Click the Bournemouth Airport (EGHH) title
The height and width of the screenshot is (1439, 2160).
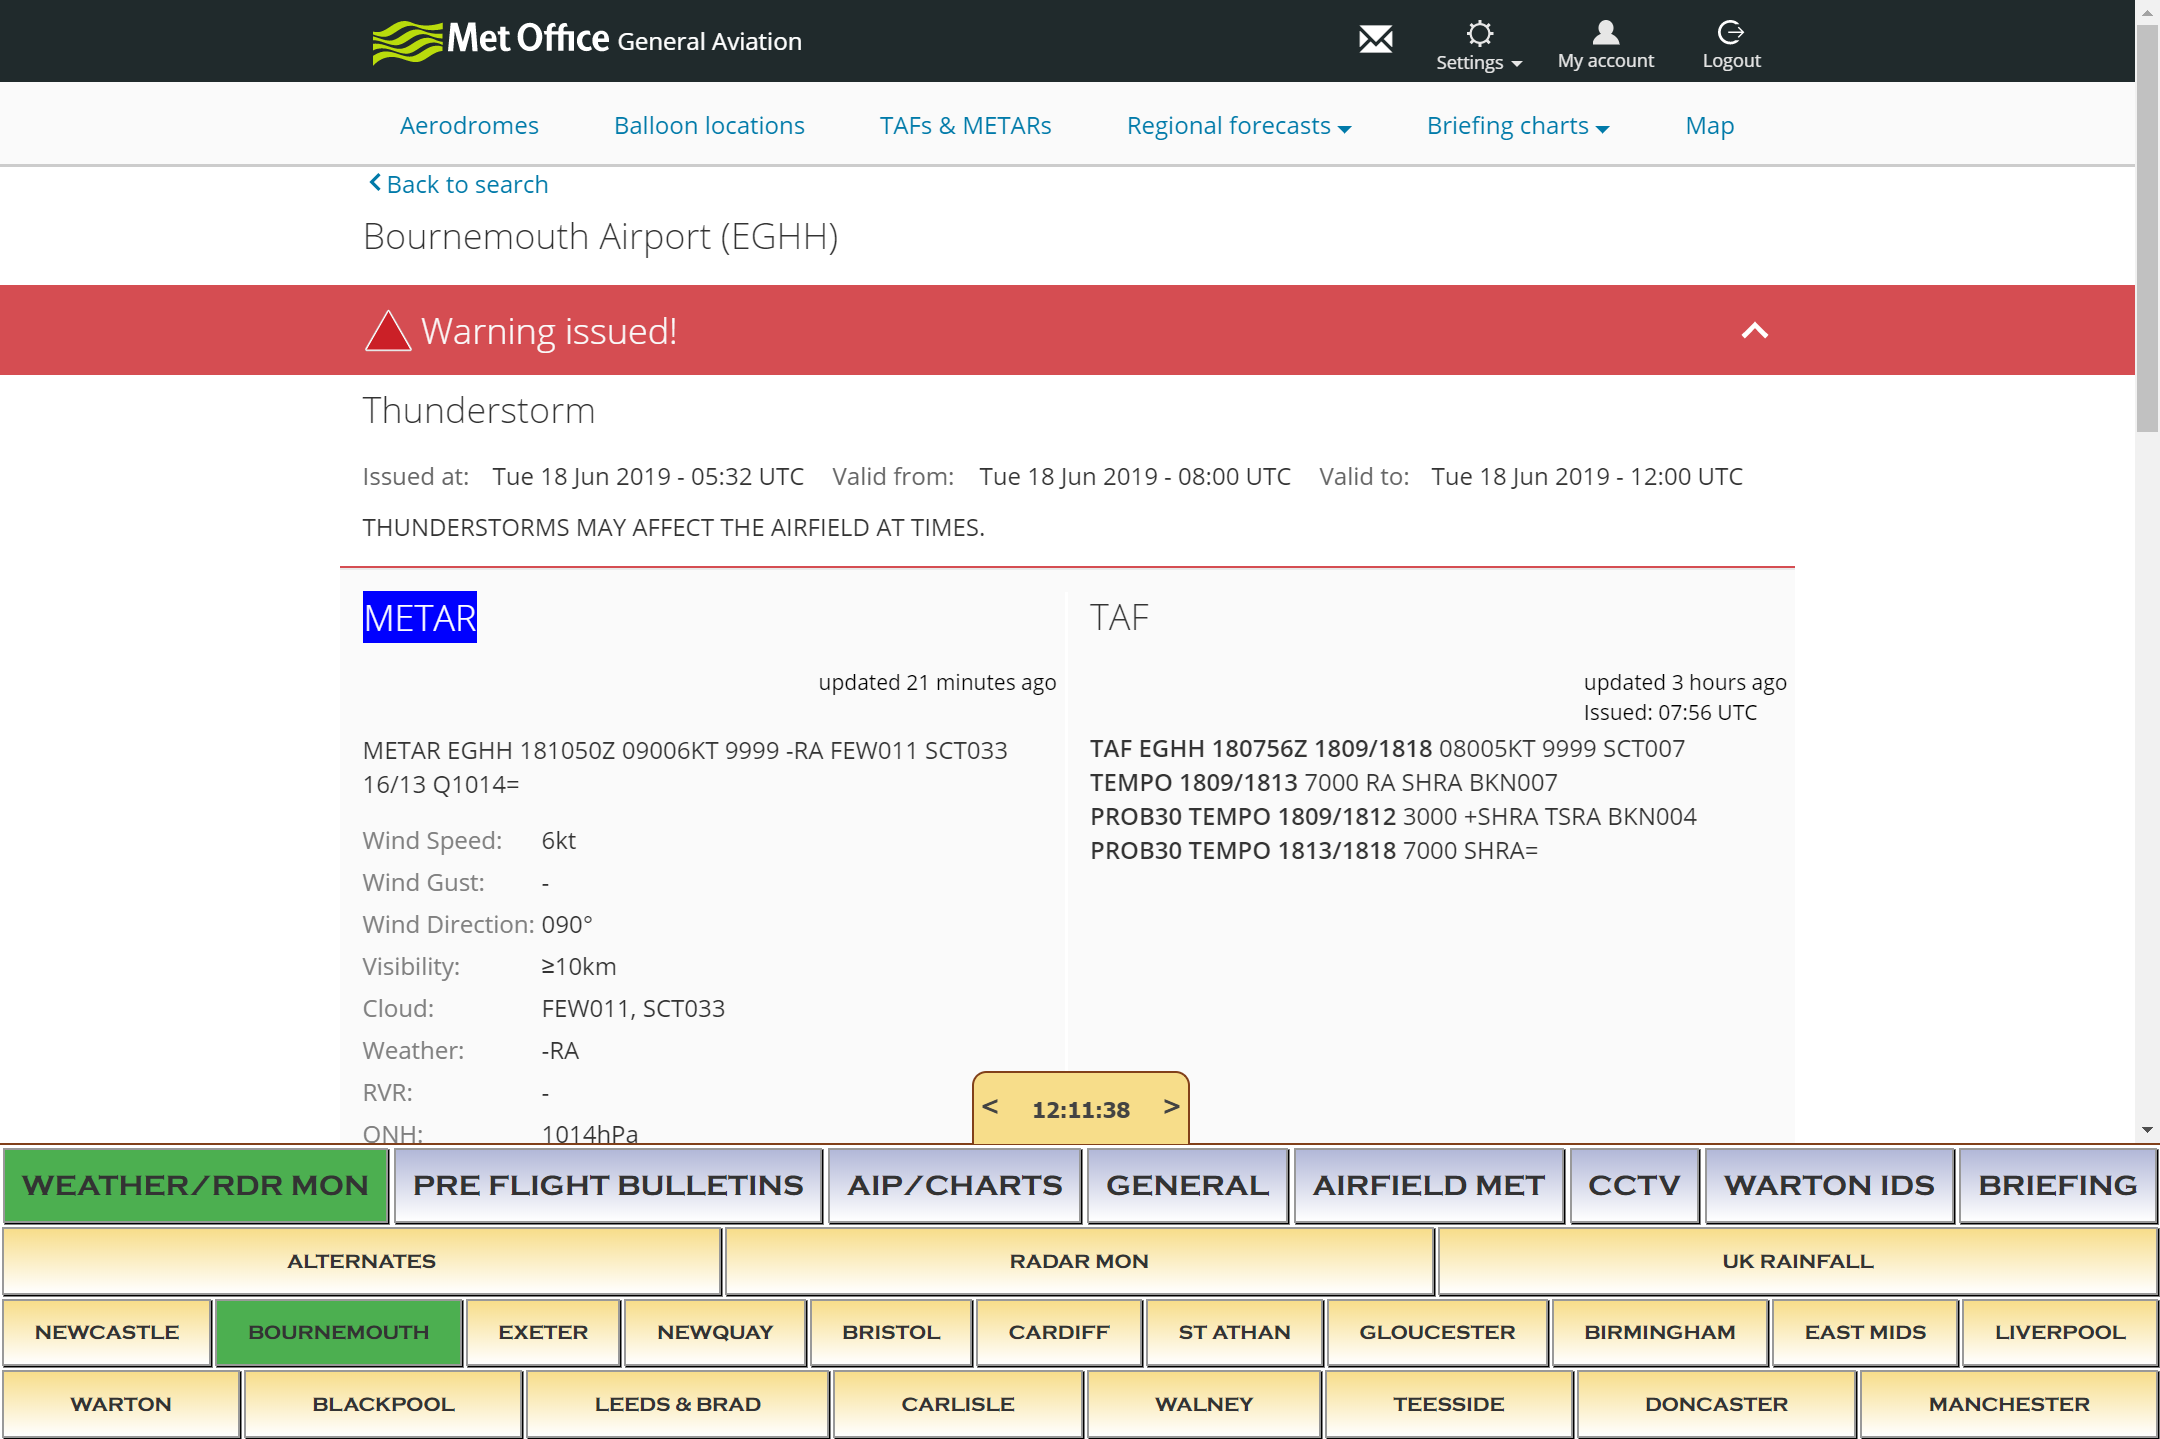point(600,237)
